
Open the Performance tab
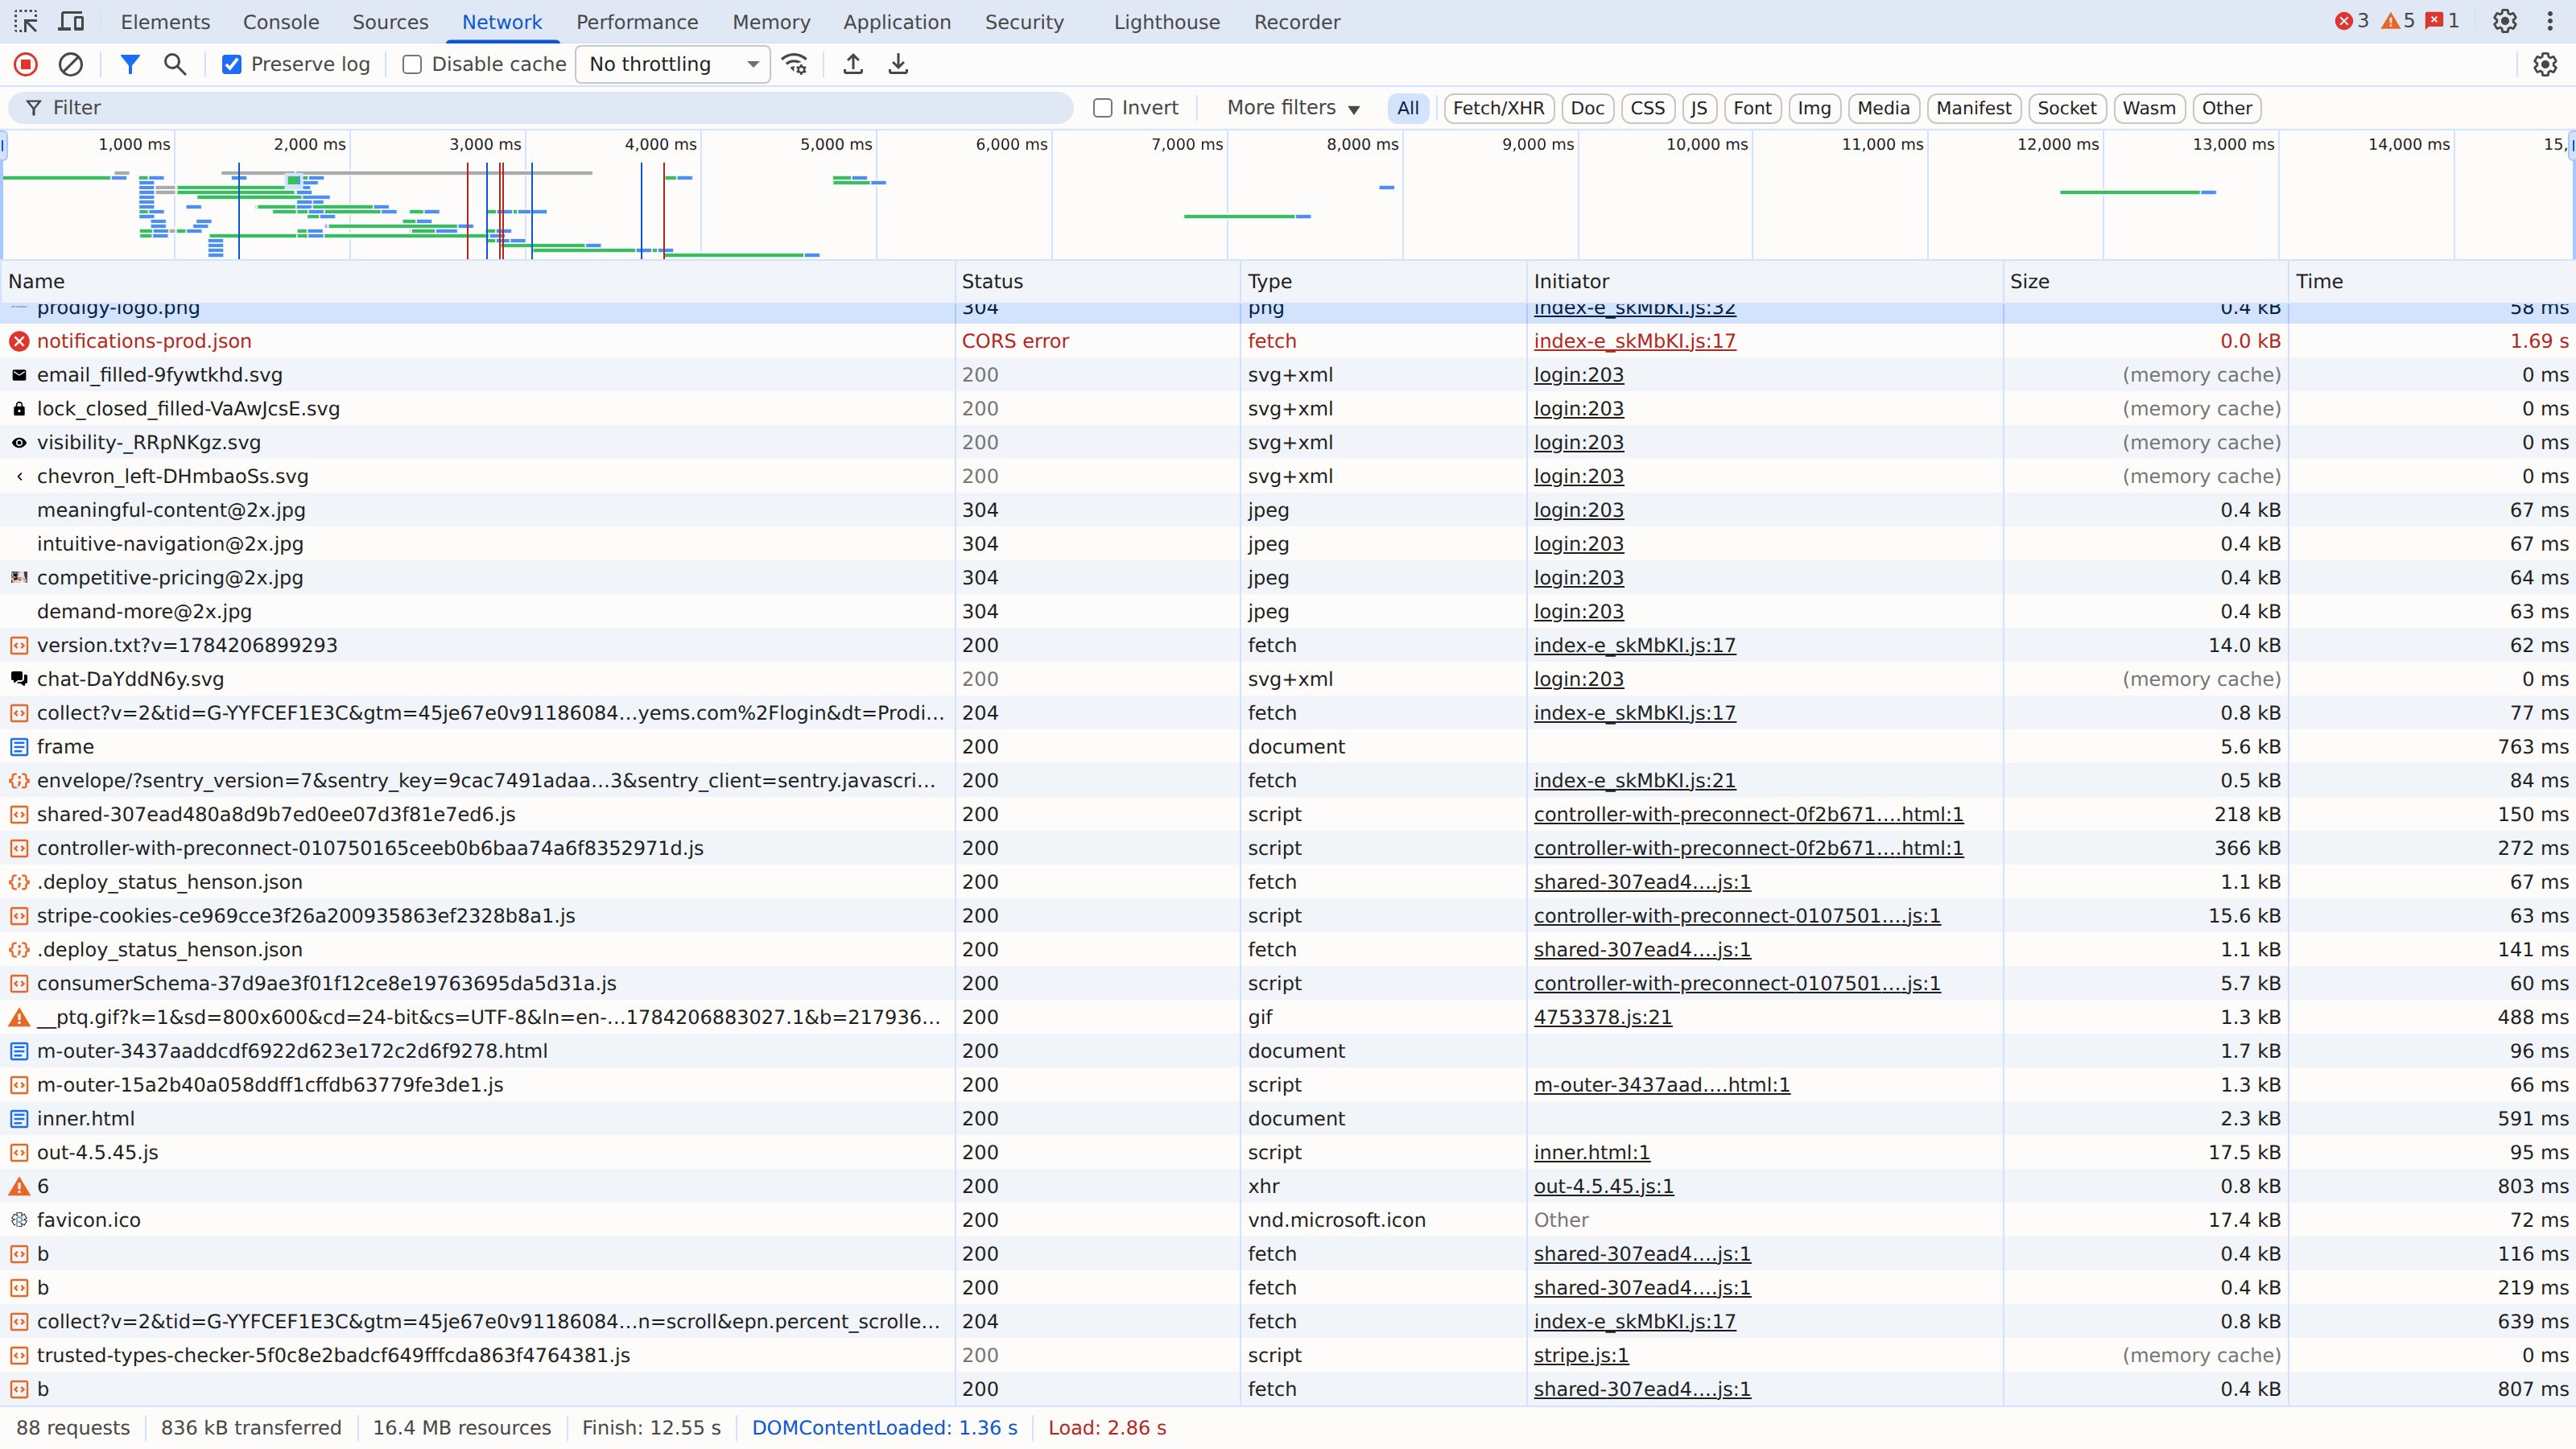tap(637, 22)
